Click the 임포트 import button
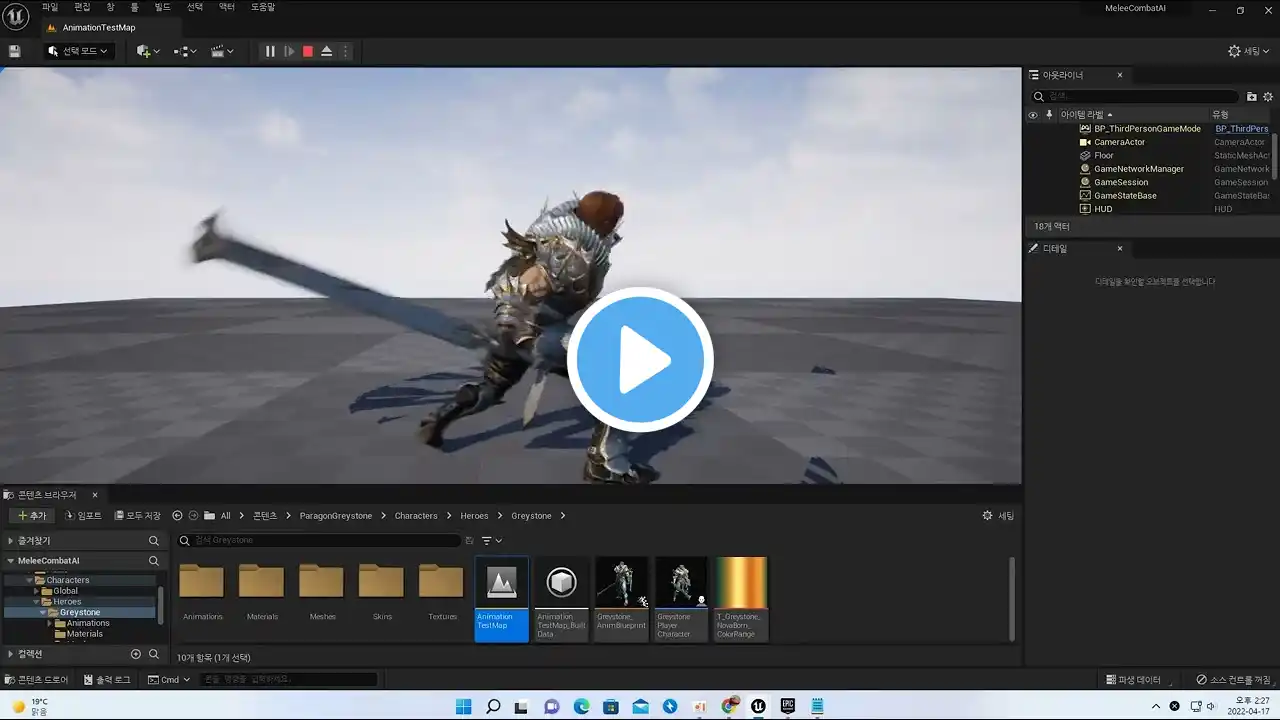Viewport: 1280px width, 720px height. [83, 516]
